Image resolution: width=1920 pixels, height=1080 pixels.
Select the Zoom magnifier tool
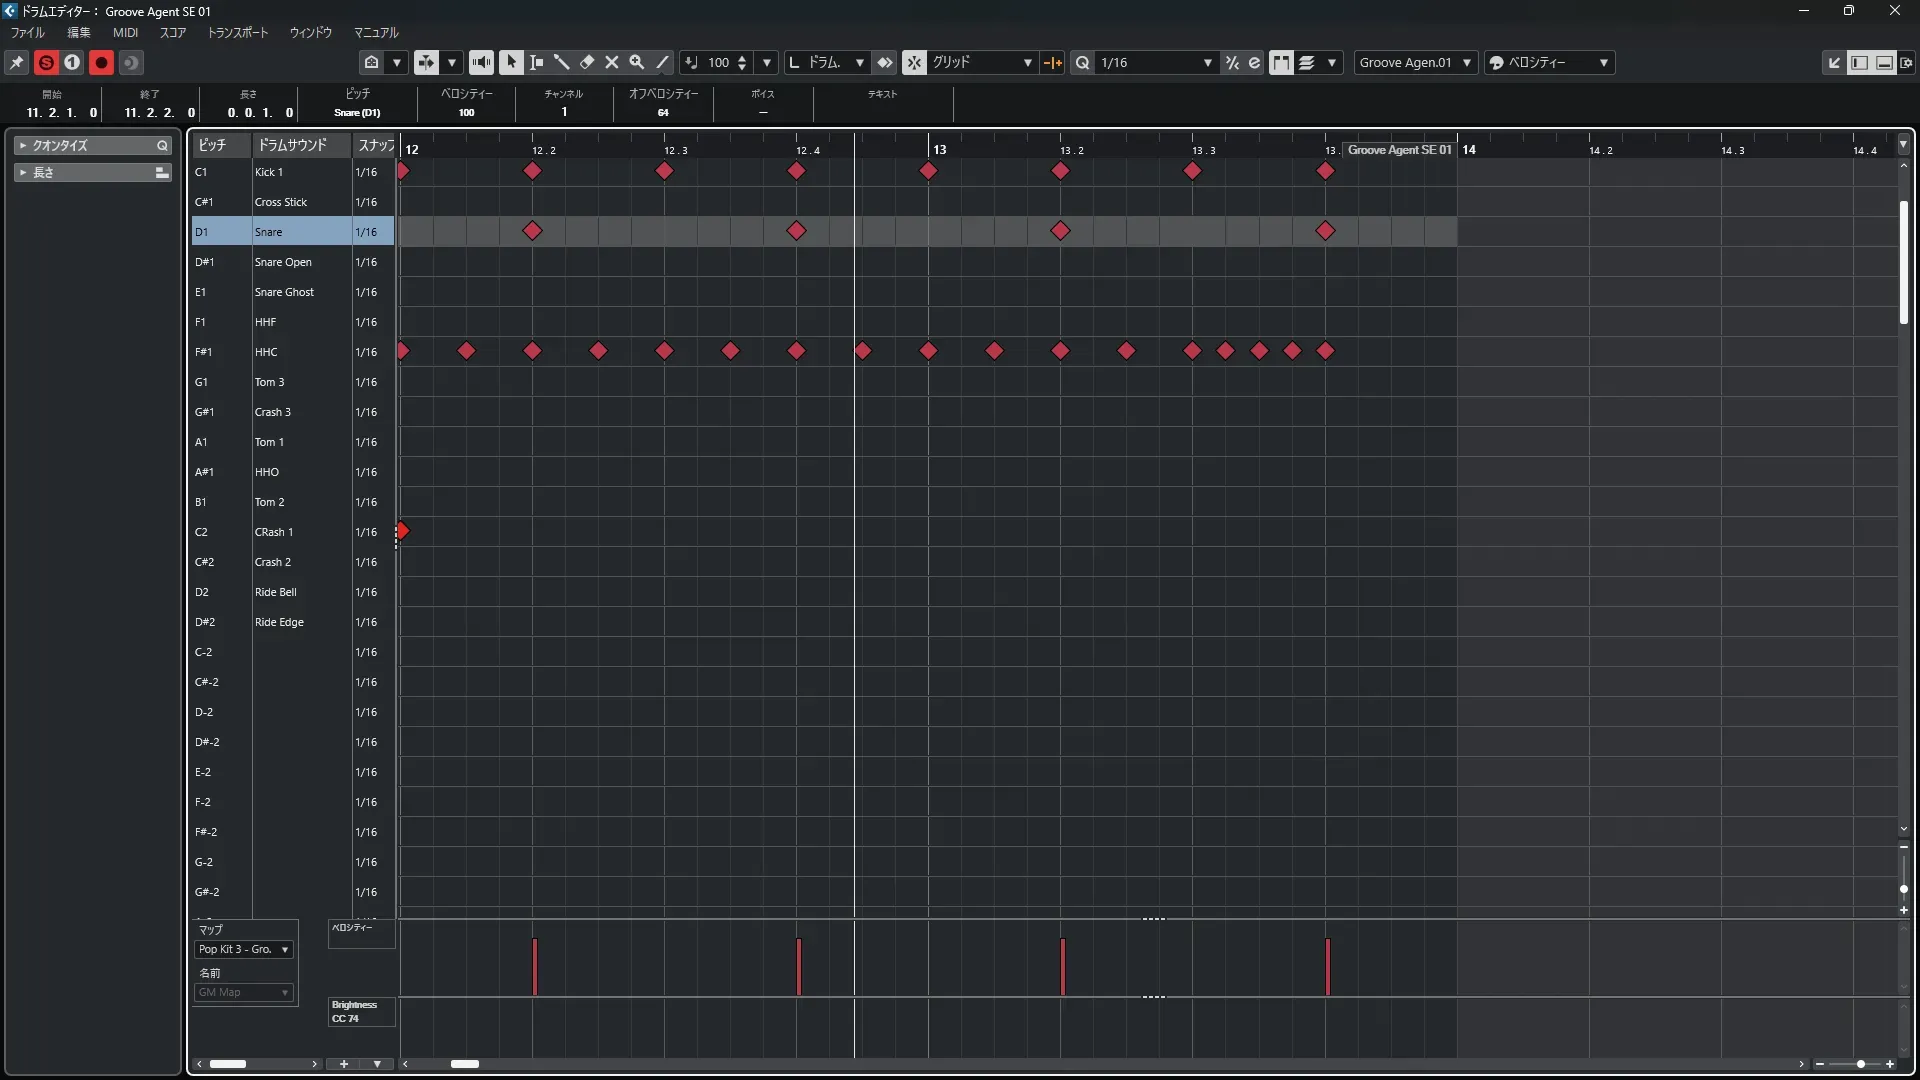pyautogui.click(x=637, y=62)
